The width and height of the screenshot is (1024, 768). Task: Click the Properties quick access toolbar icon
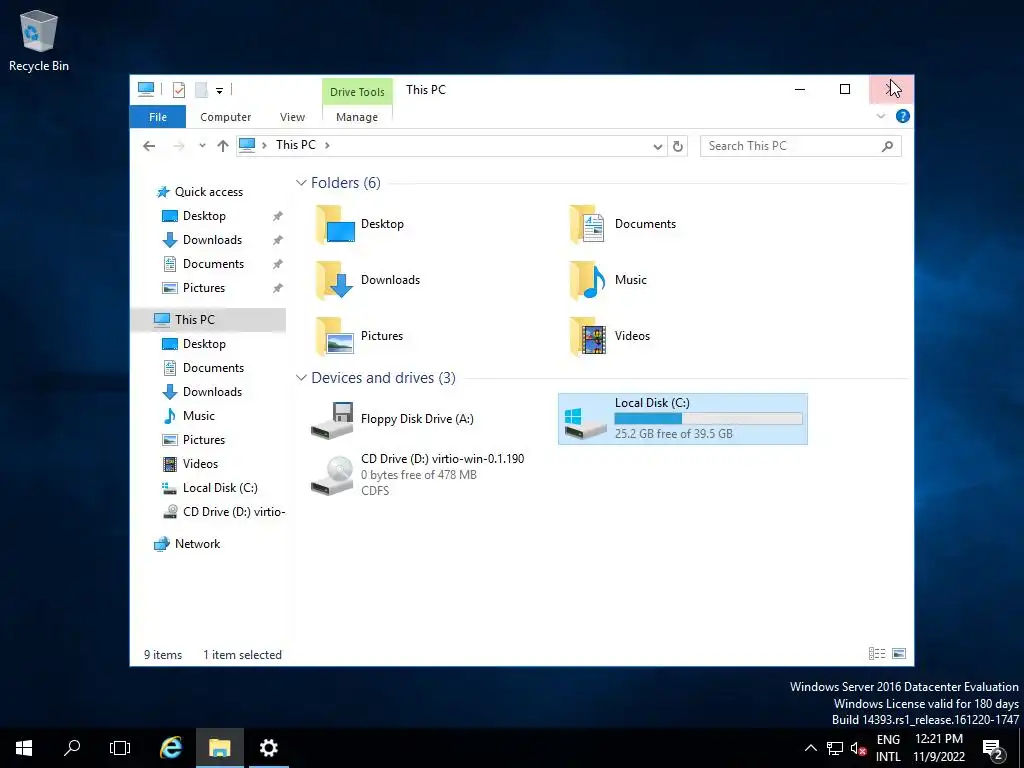(178, 90)
